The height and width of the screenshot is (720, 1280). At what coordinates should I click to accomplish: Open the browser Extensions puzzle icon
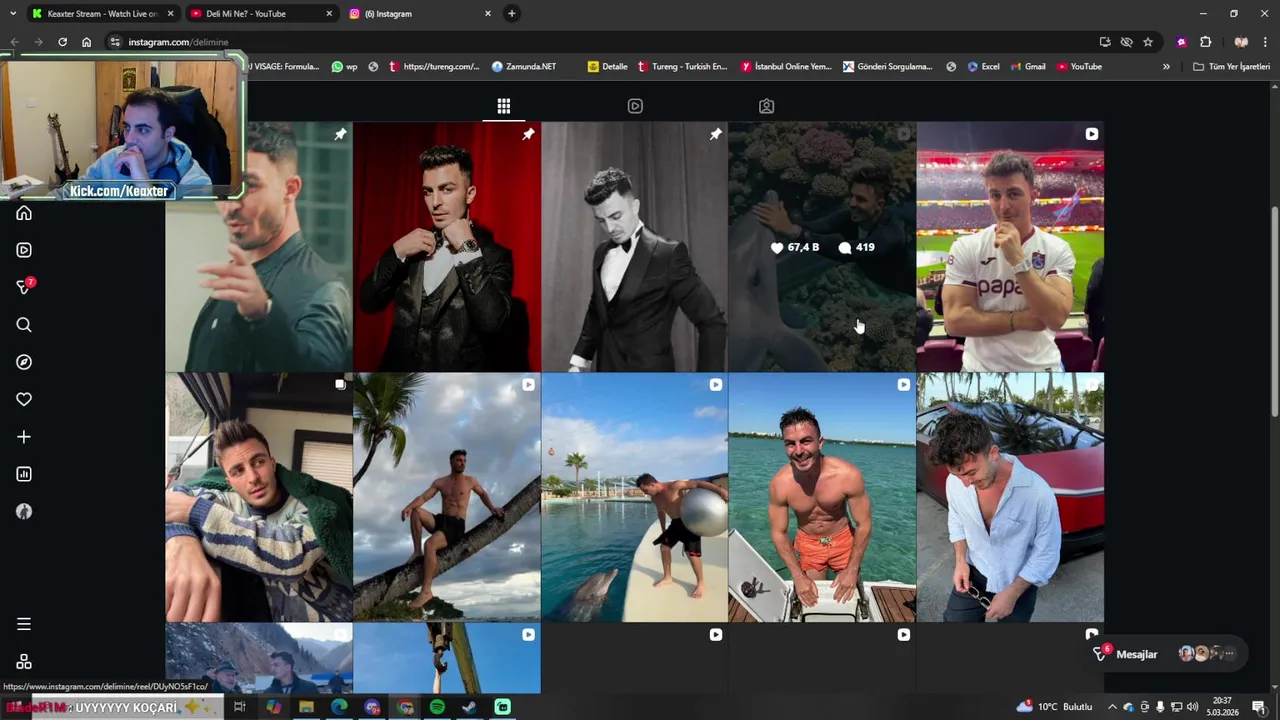coord(1205,42)
